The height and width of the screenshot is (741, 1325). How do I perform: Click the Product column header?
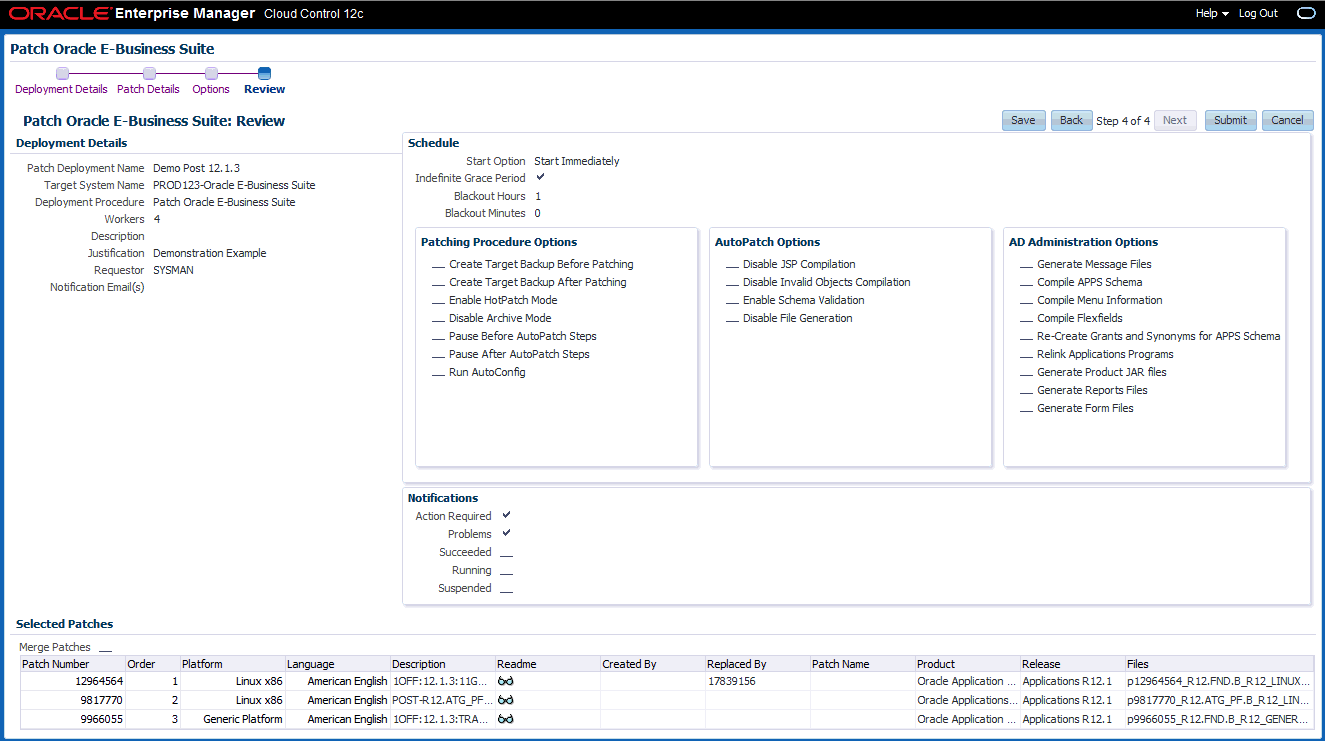click(x=967, y=664)
